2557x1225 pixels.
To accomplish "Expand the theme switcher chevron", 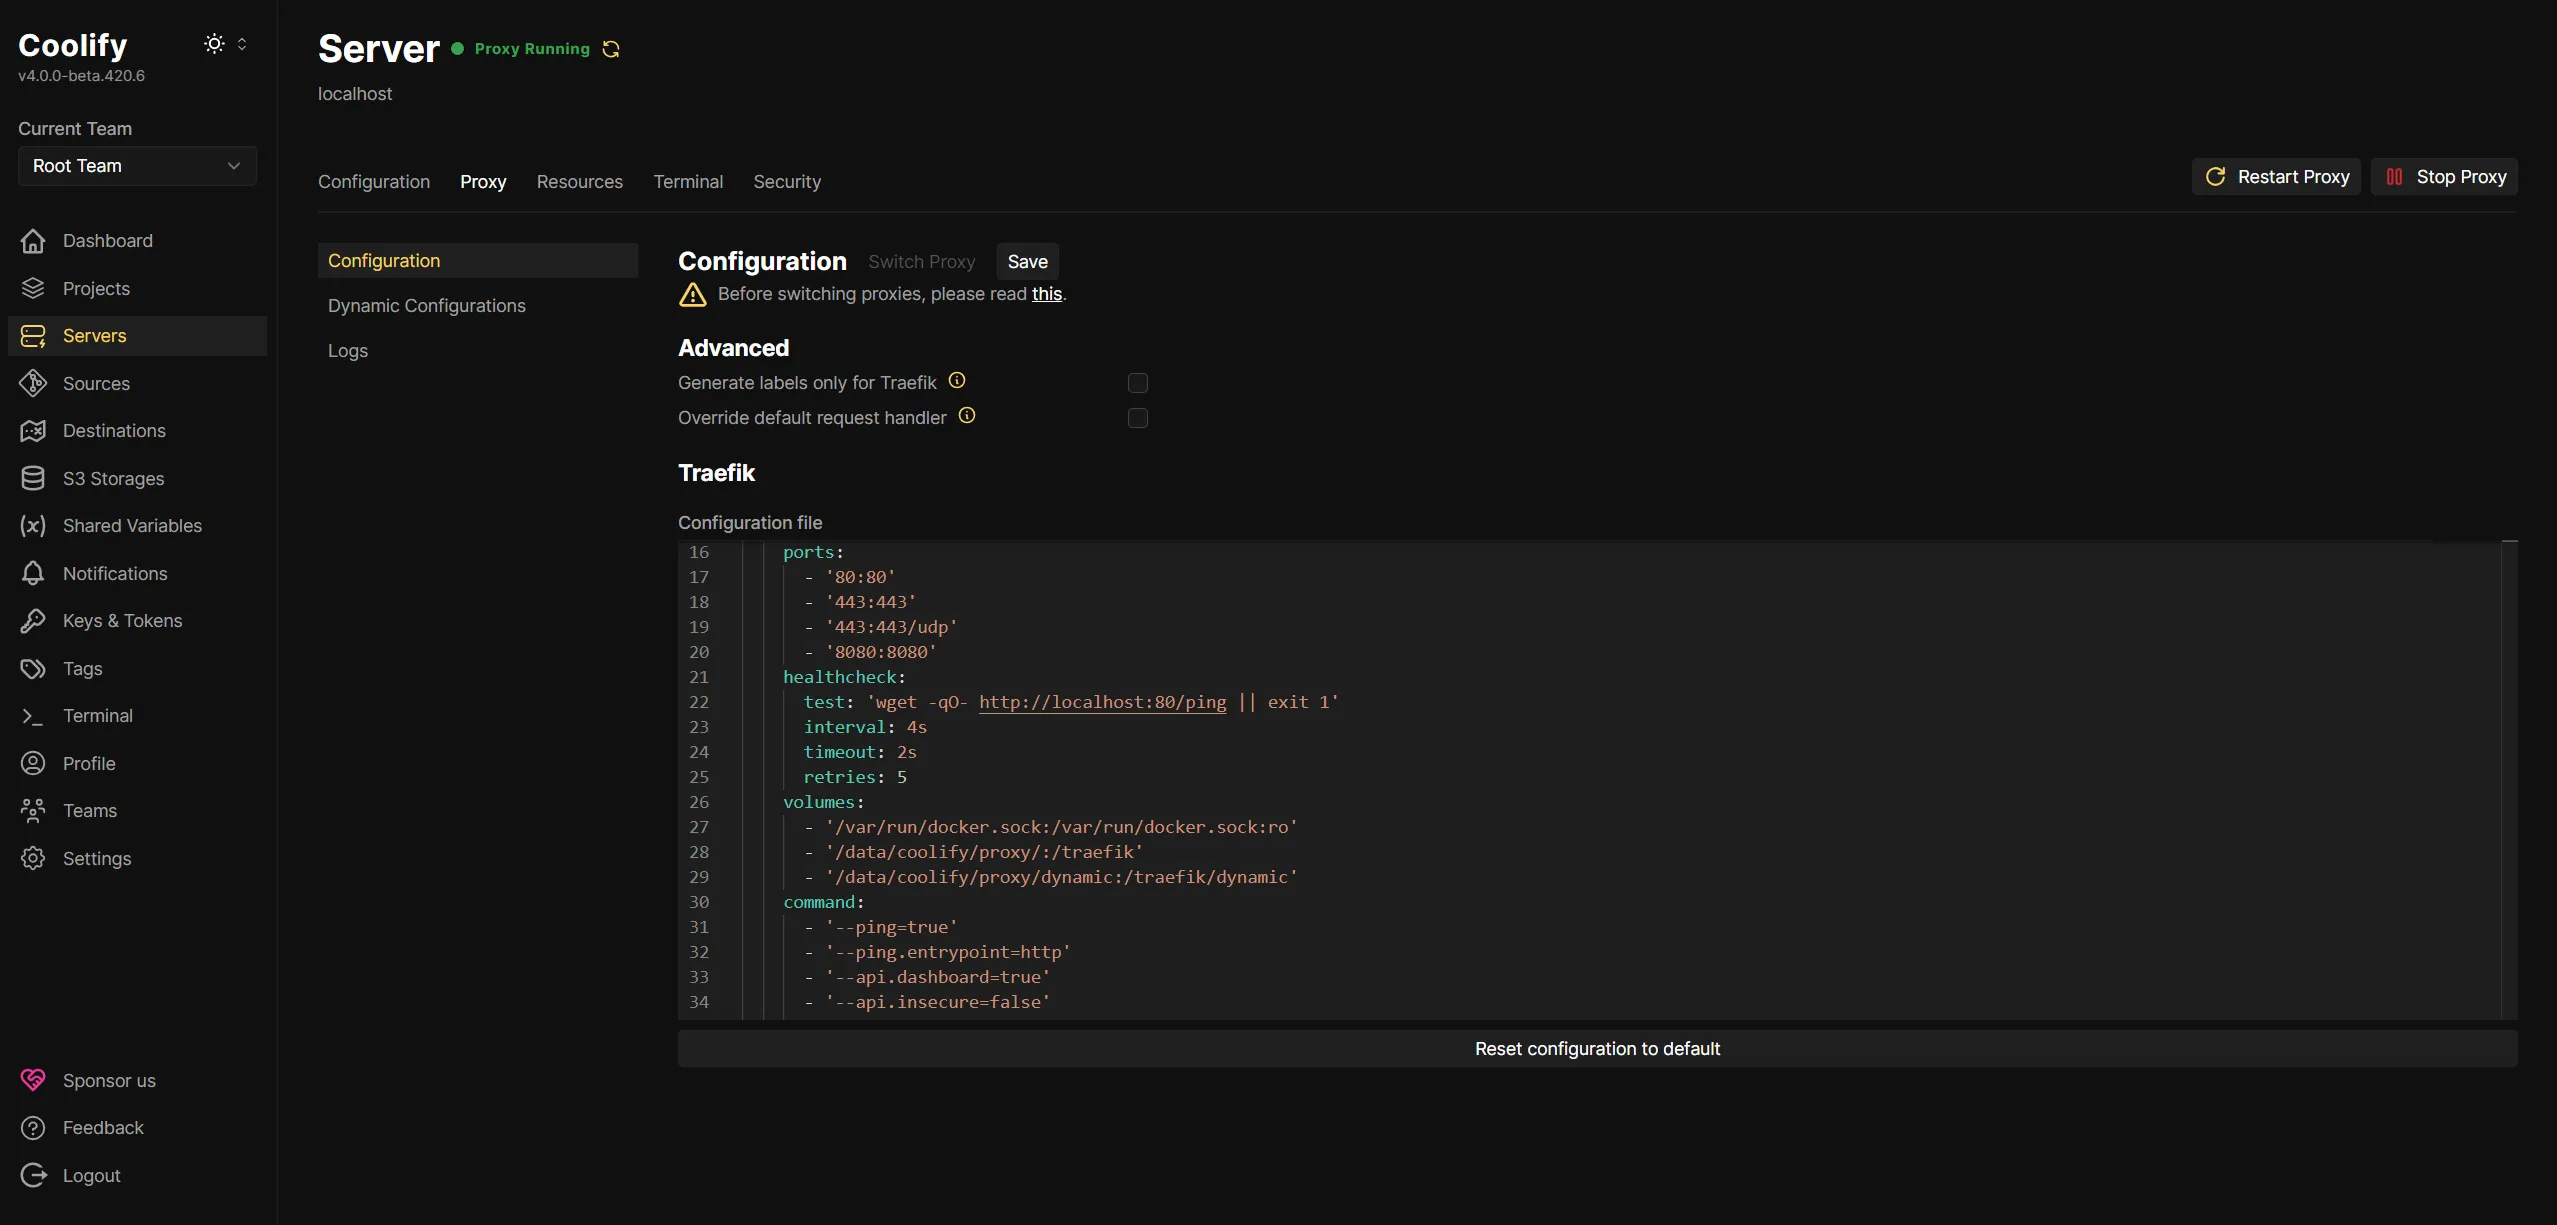I will [242, 43].
